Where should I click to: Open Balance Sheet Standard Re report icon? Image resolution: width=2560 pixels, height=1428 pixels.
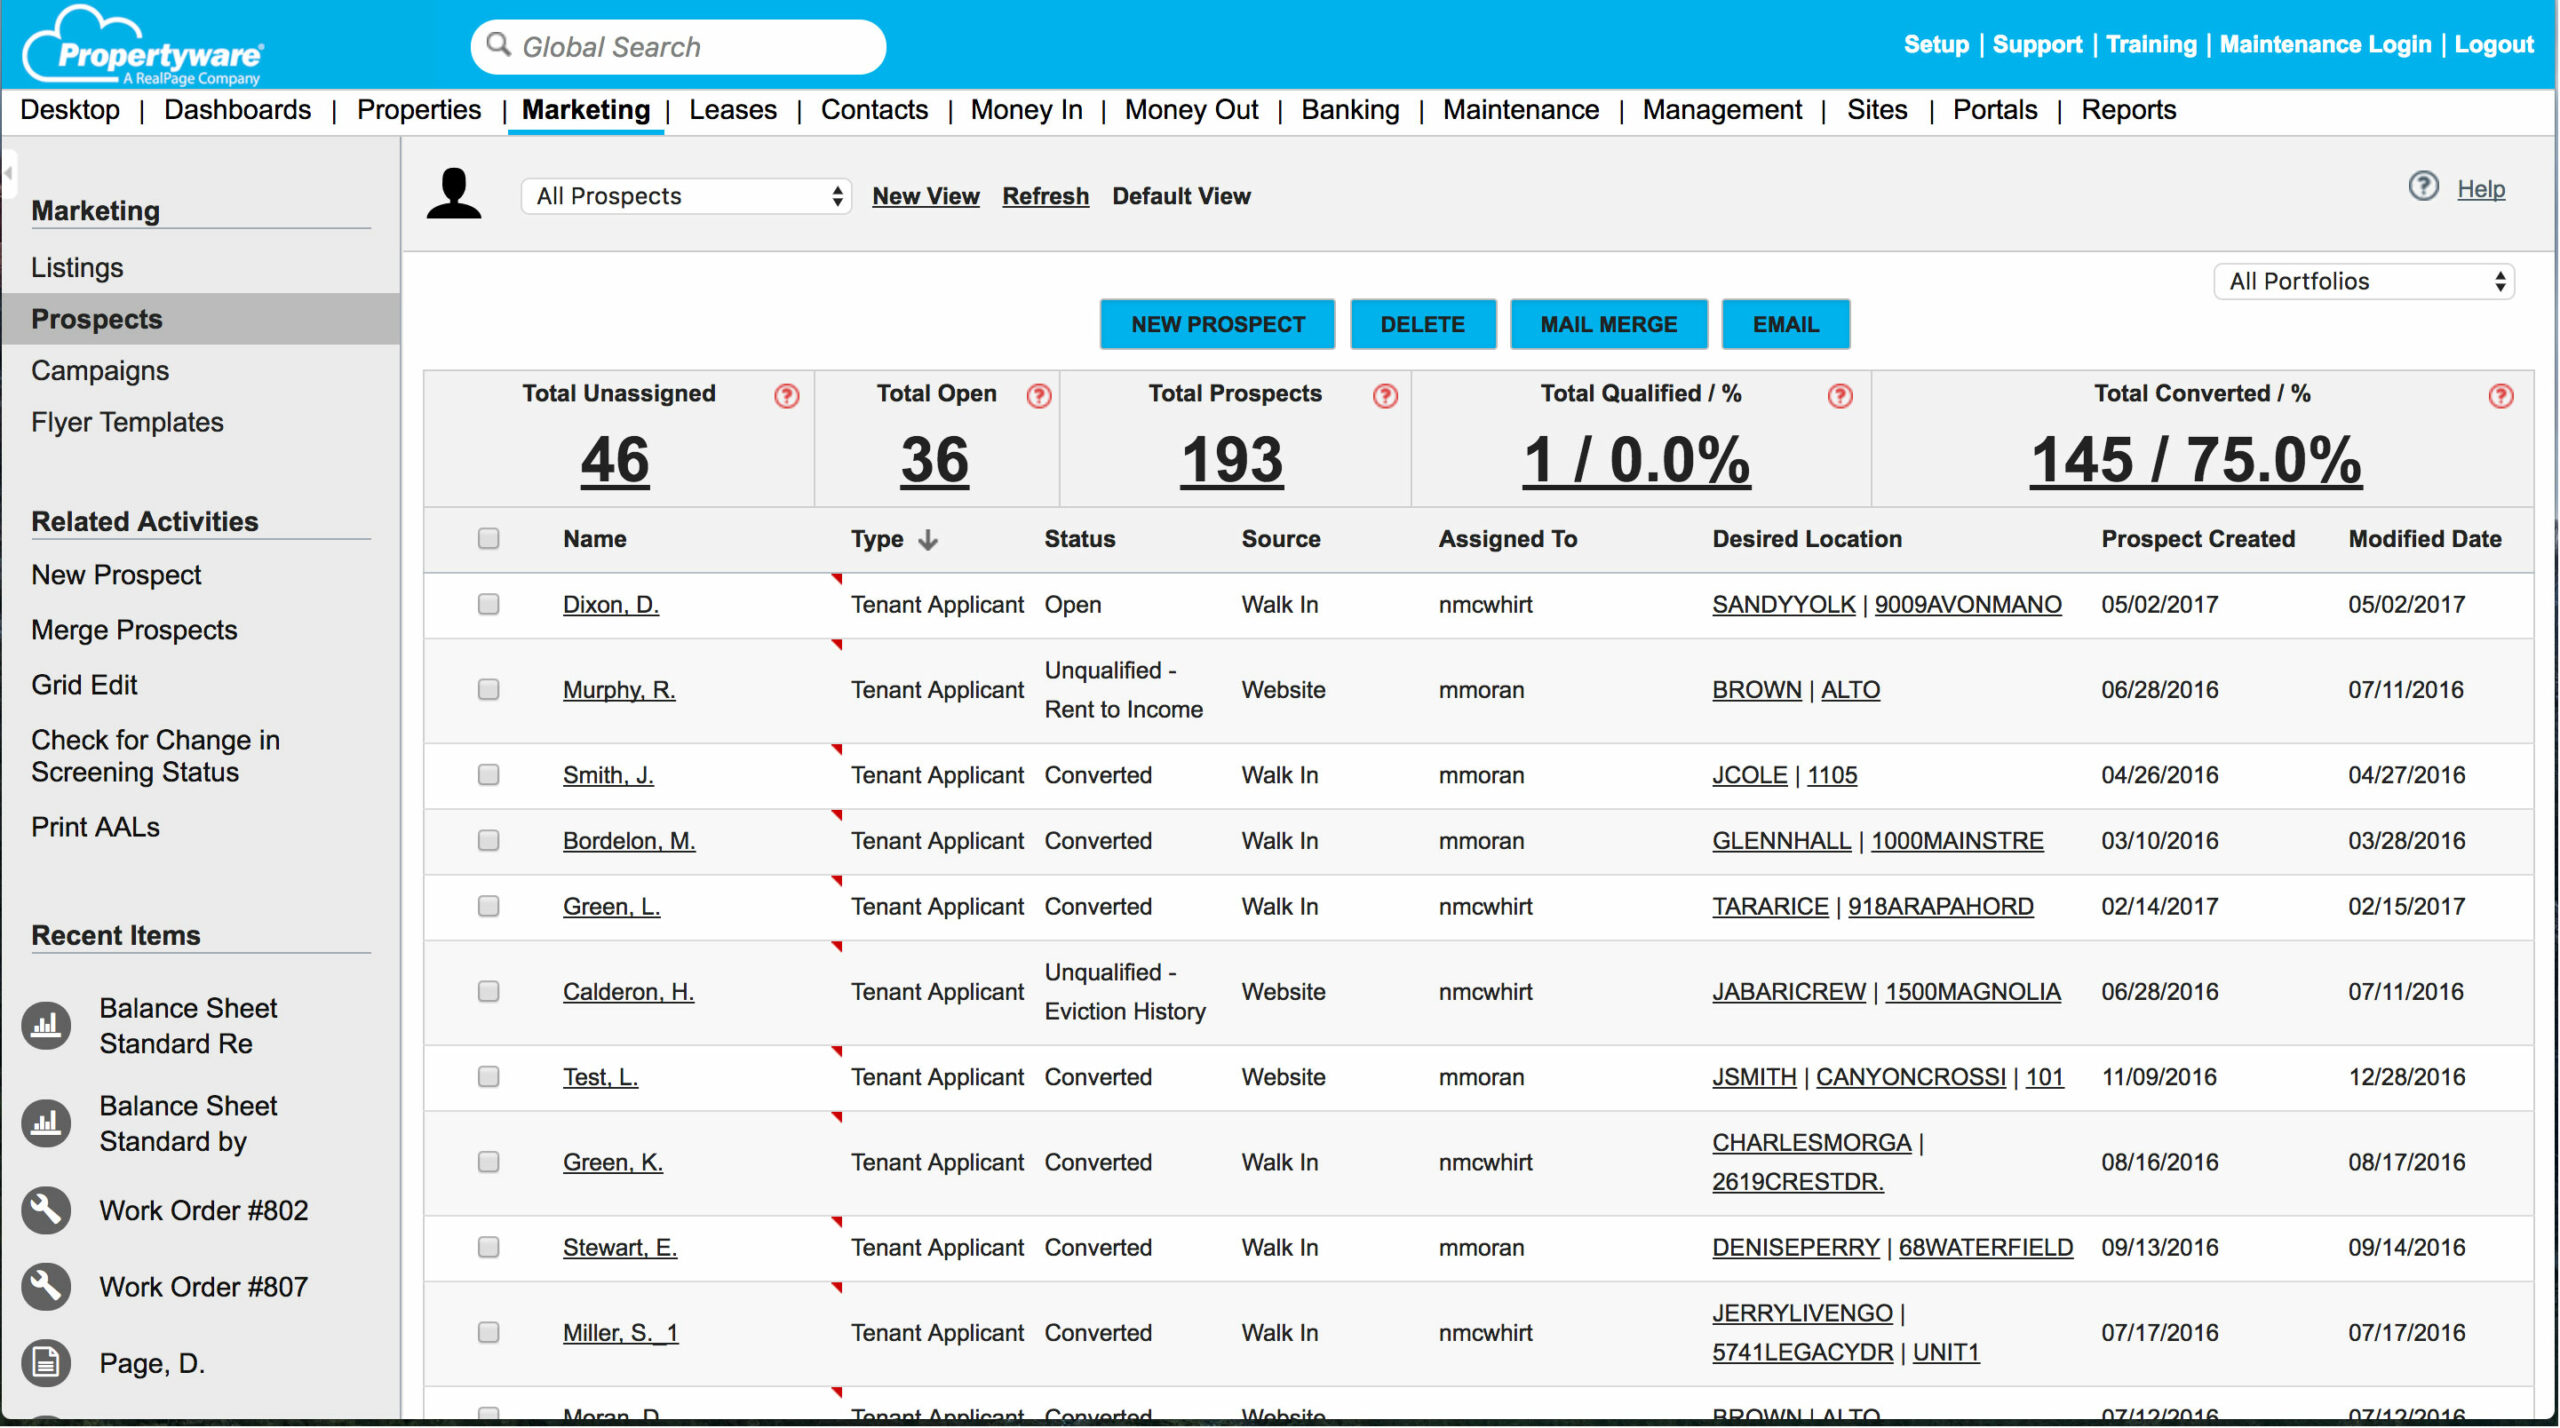point(46,1026)
